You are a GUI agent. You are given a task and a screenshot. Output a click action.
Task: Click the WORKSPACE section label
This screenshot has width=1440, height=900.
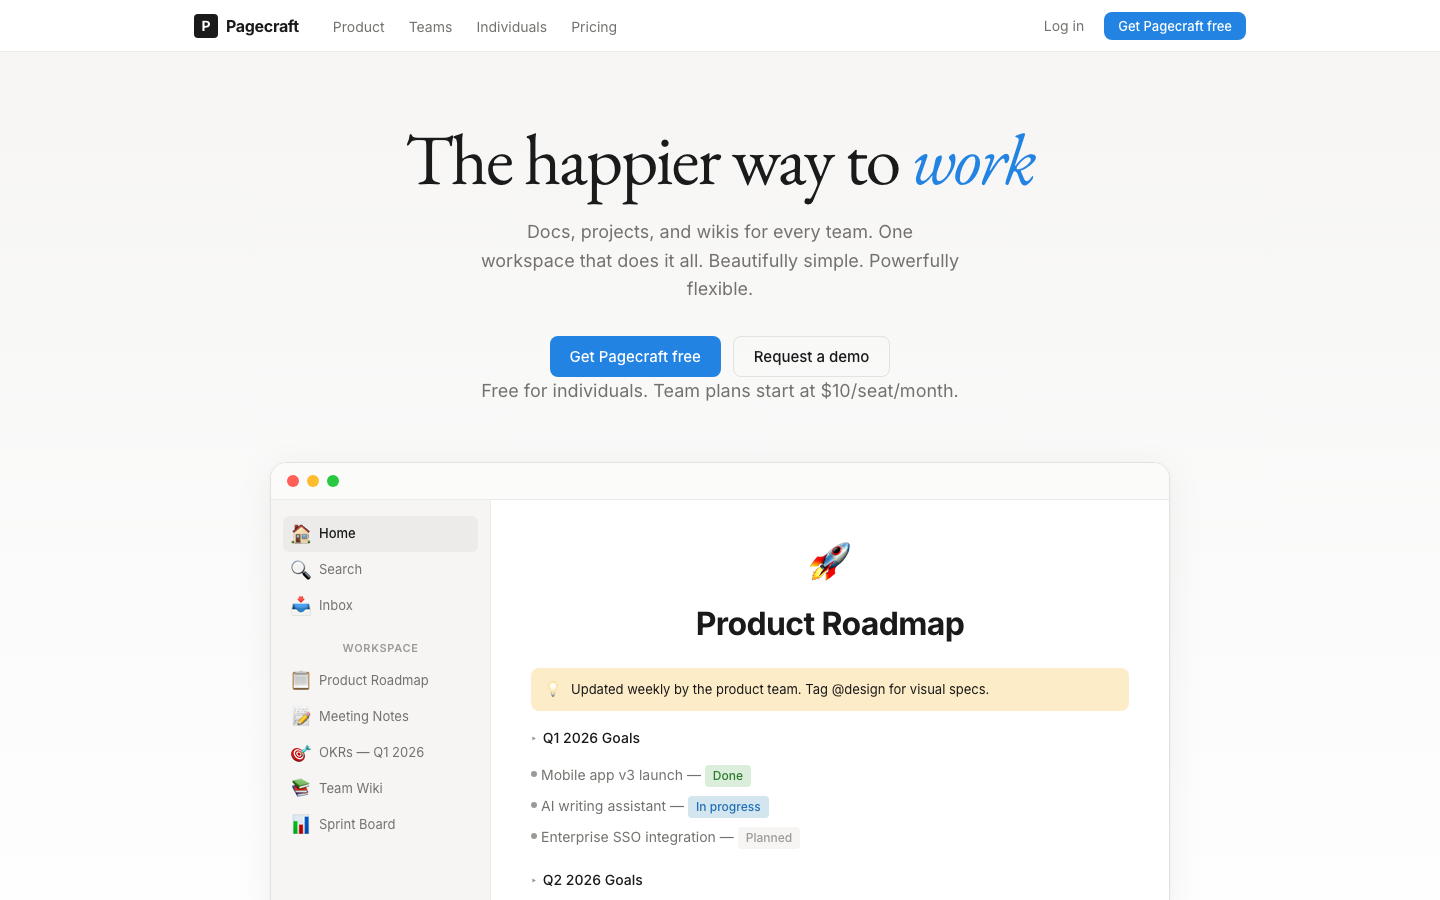point(380,649)
